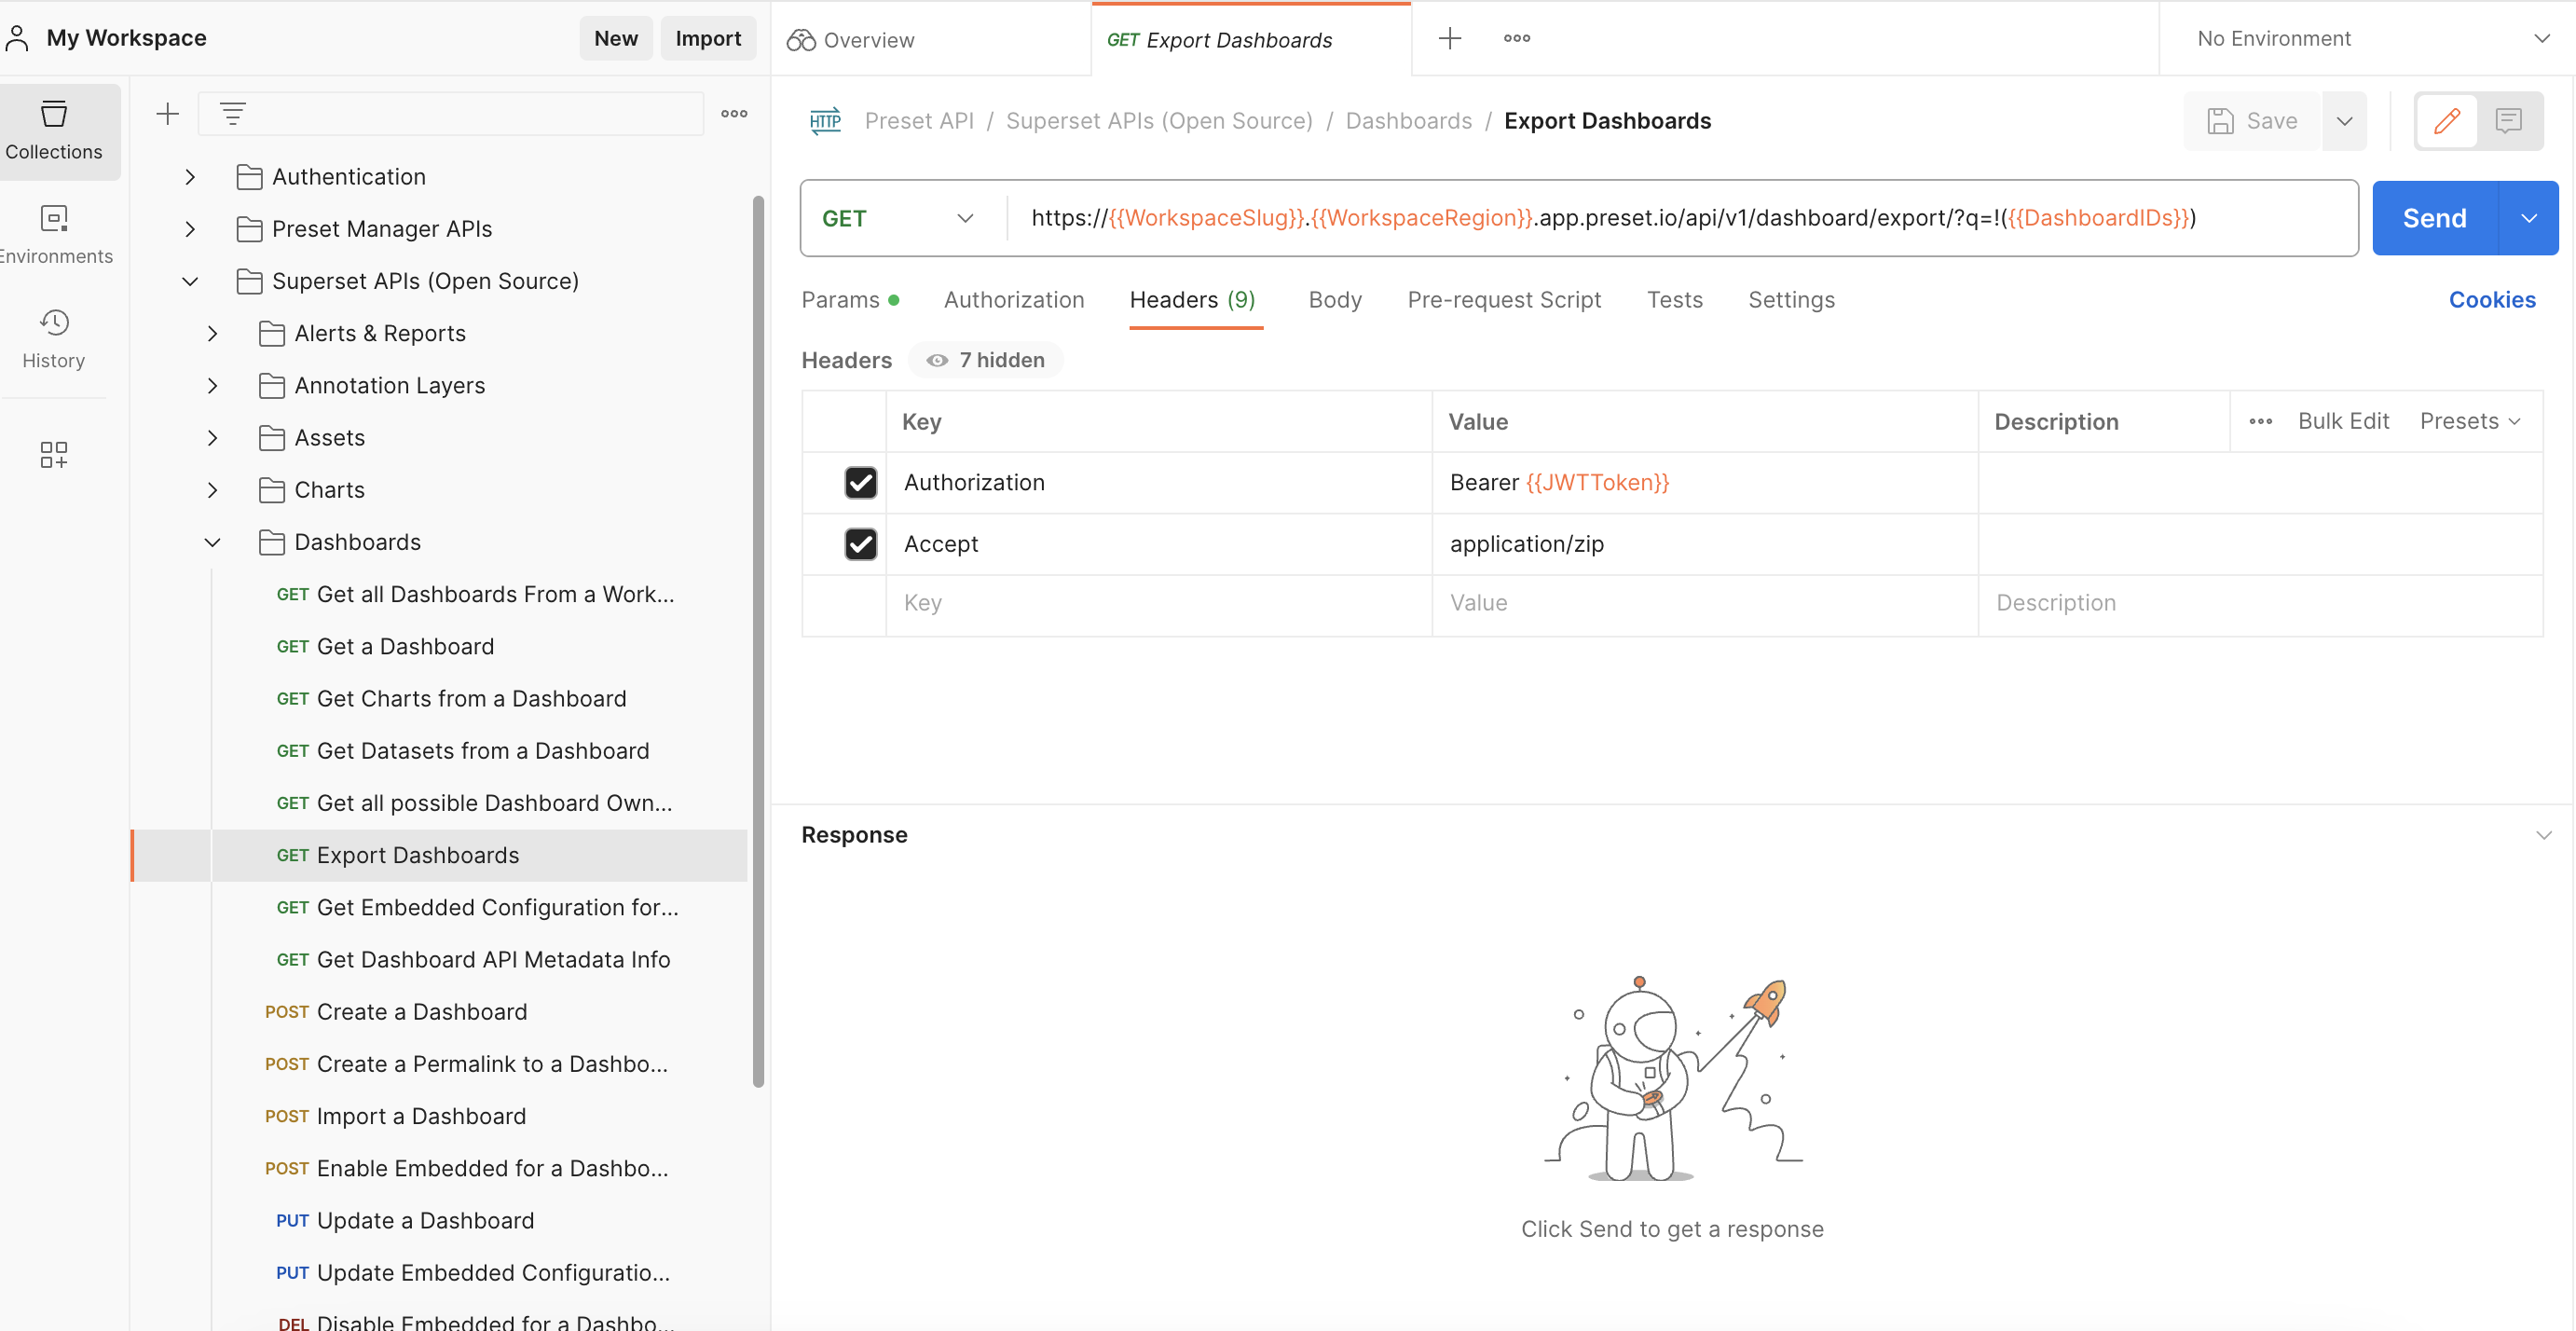Uncheck the Authorization header row
This screenshot has width=2576, height=1331.
[x=860, y=482]
